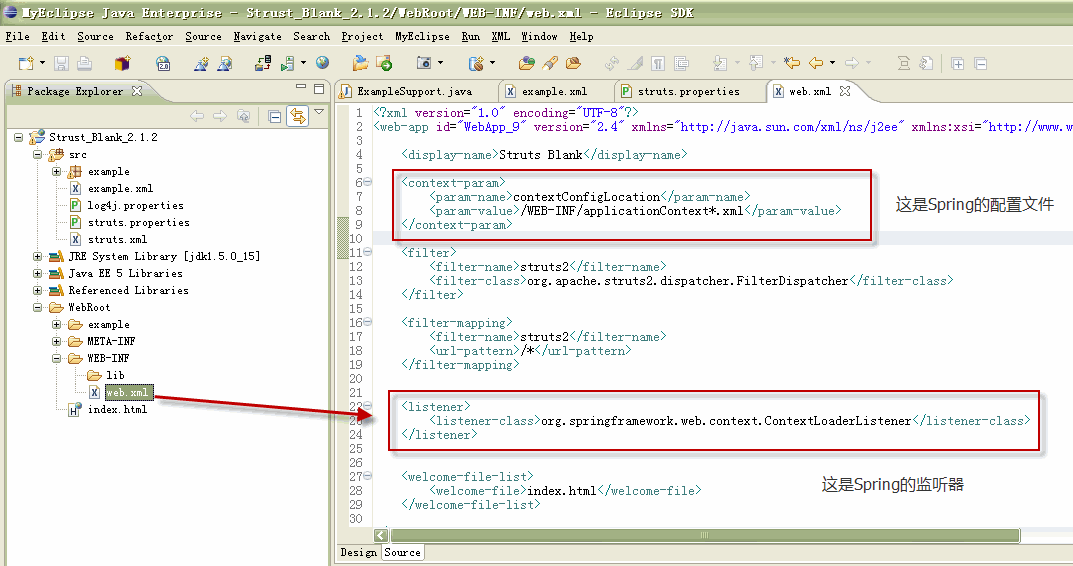Open the MyEclipse menu
Screen dimensions: 1073x566
click(x=422, y=36)
